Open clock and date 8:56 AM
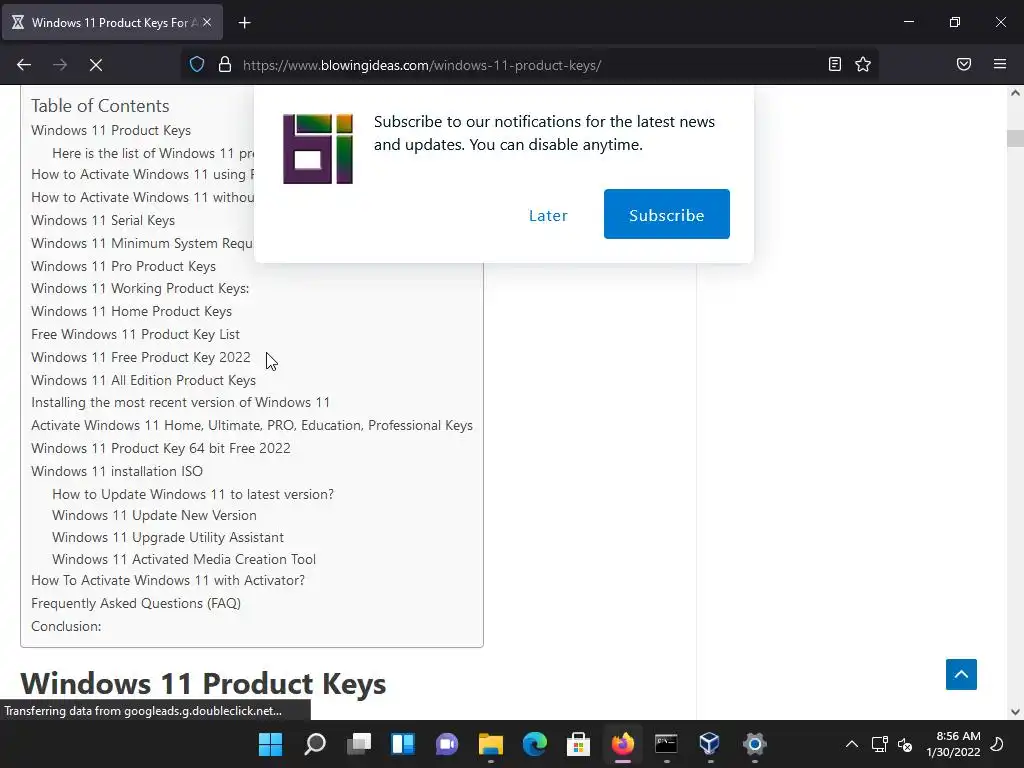Viewport: 1024px width, 768px height. 953,744
